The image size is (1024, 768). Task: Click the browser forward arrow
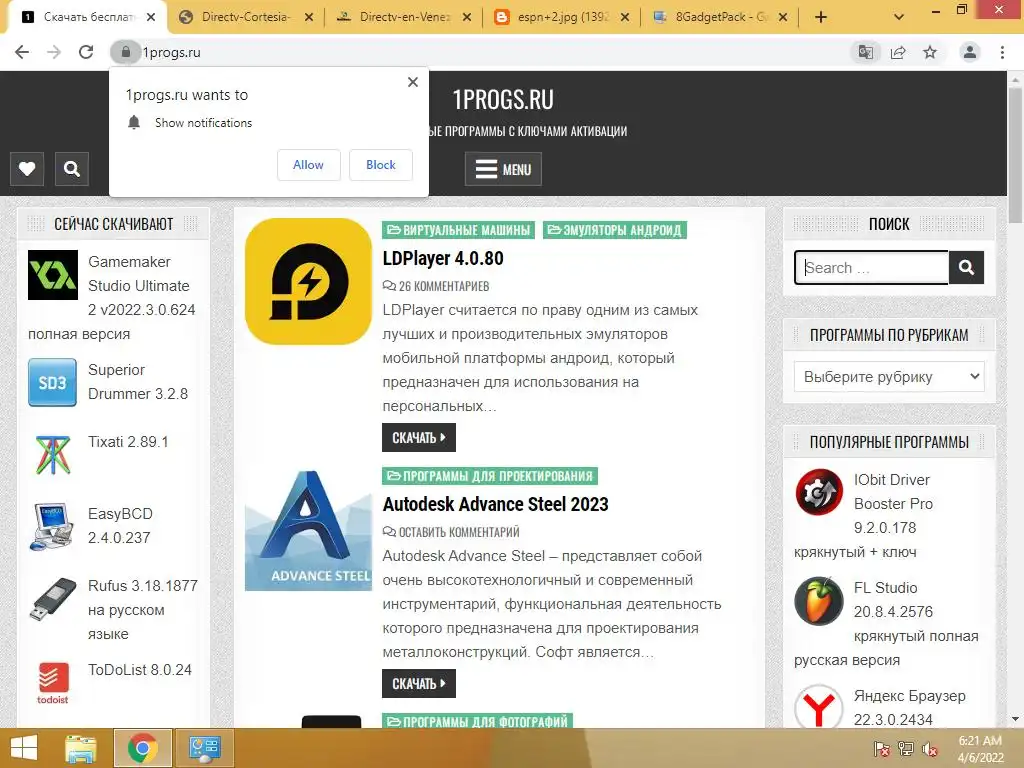pyautogui.click(x=54, y=52)
